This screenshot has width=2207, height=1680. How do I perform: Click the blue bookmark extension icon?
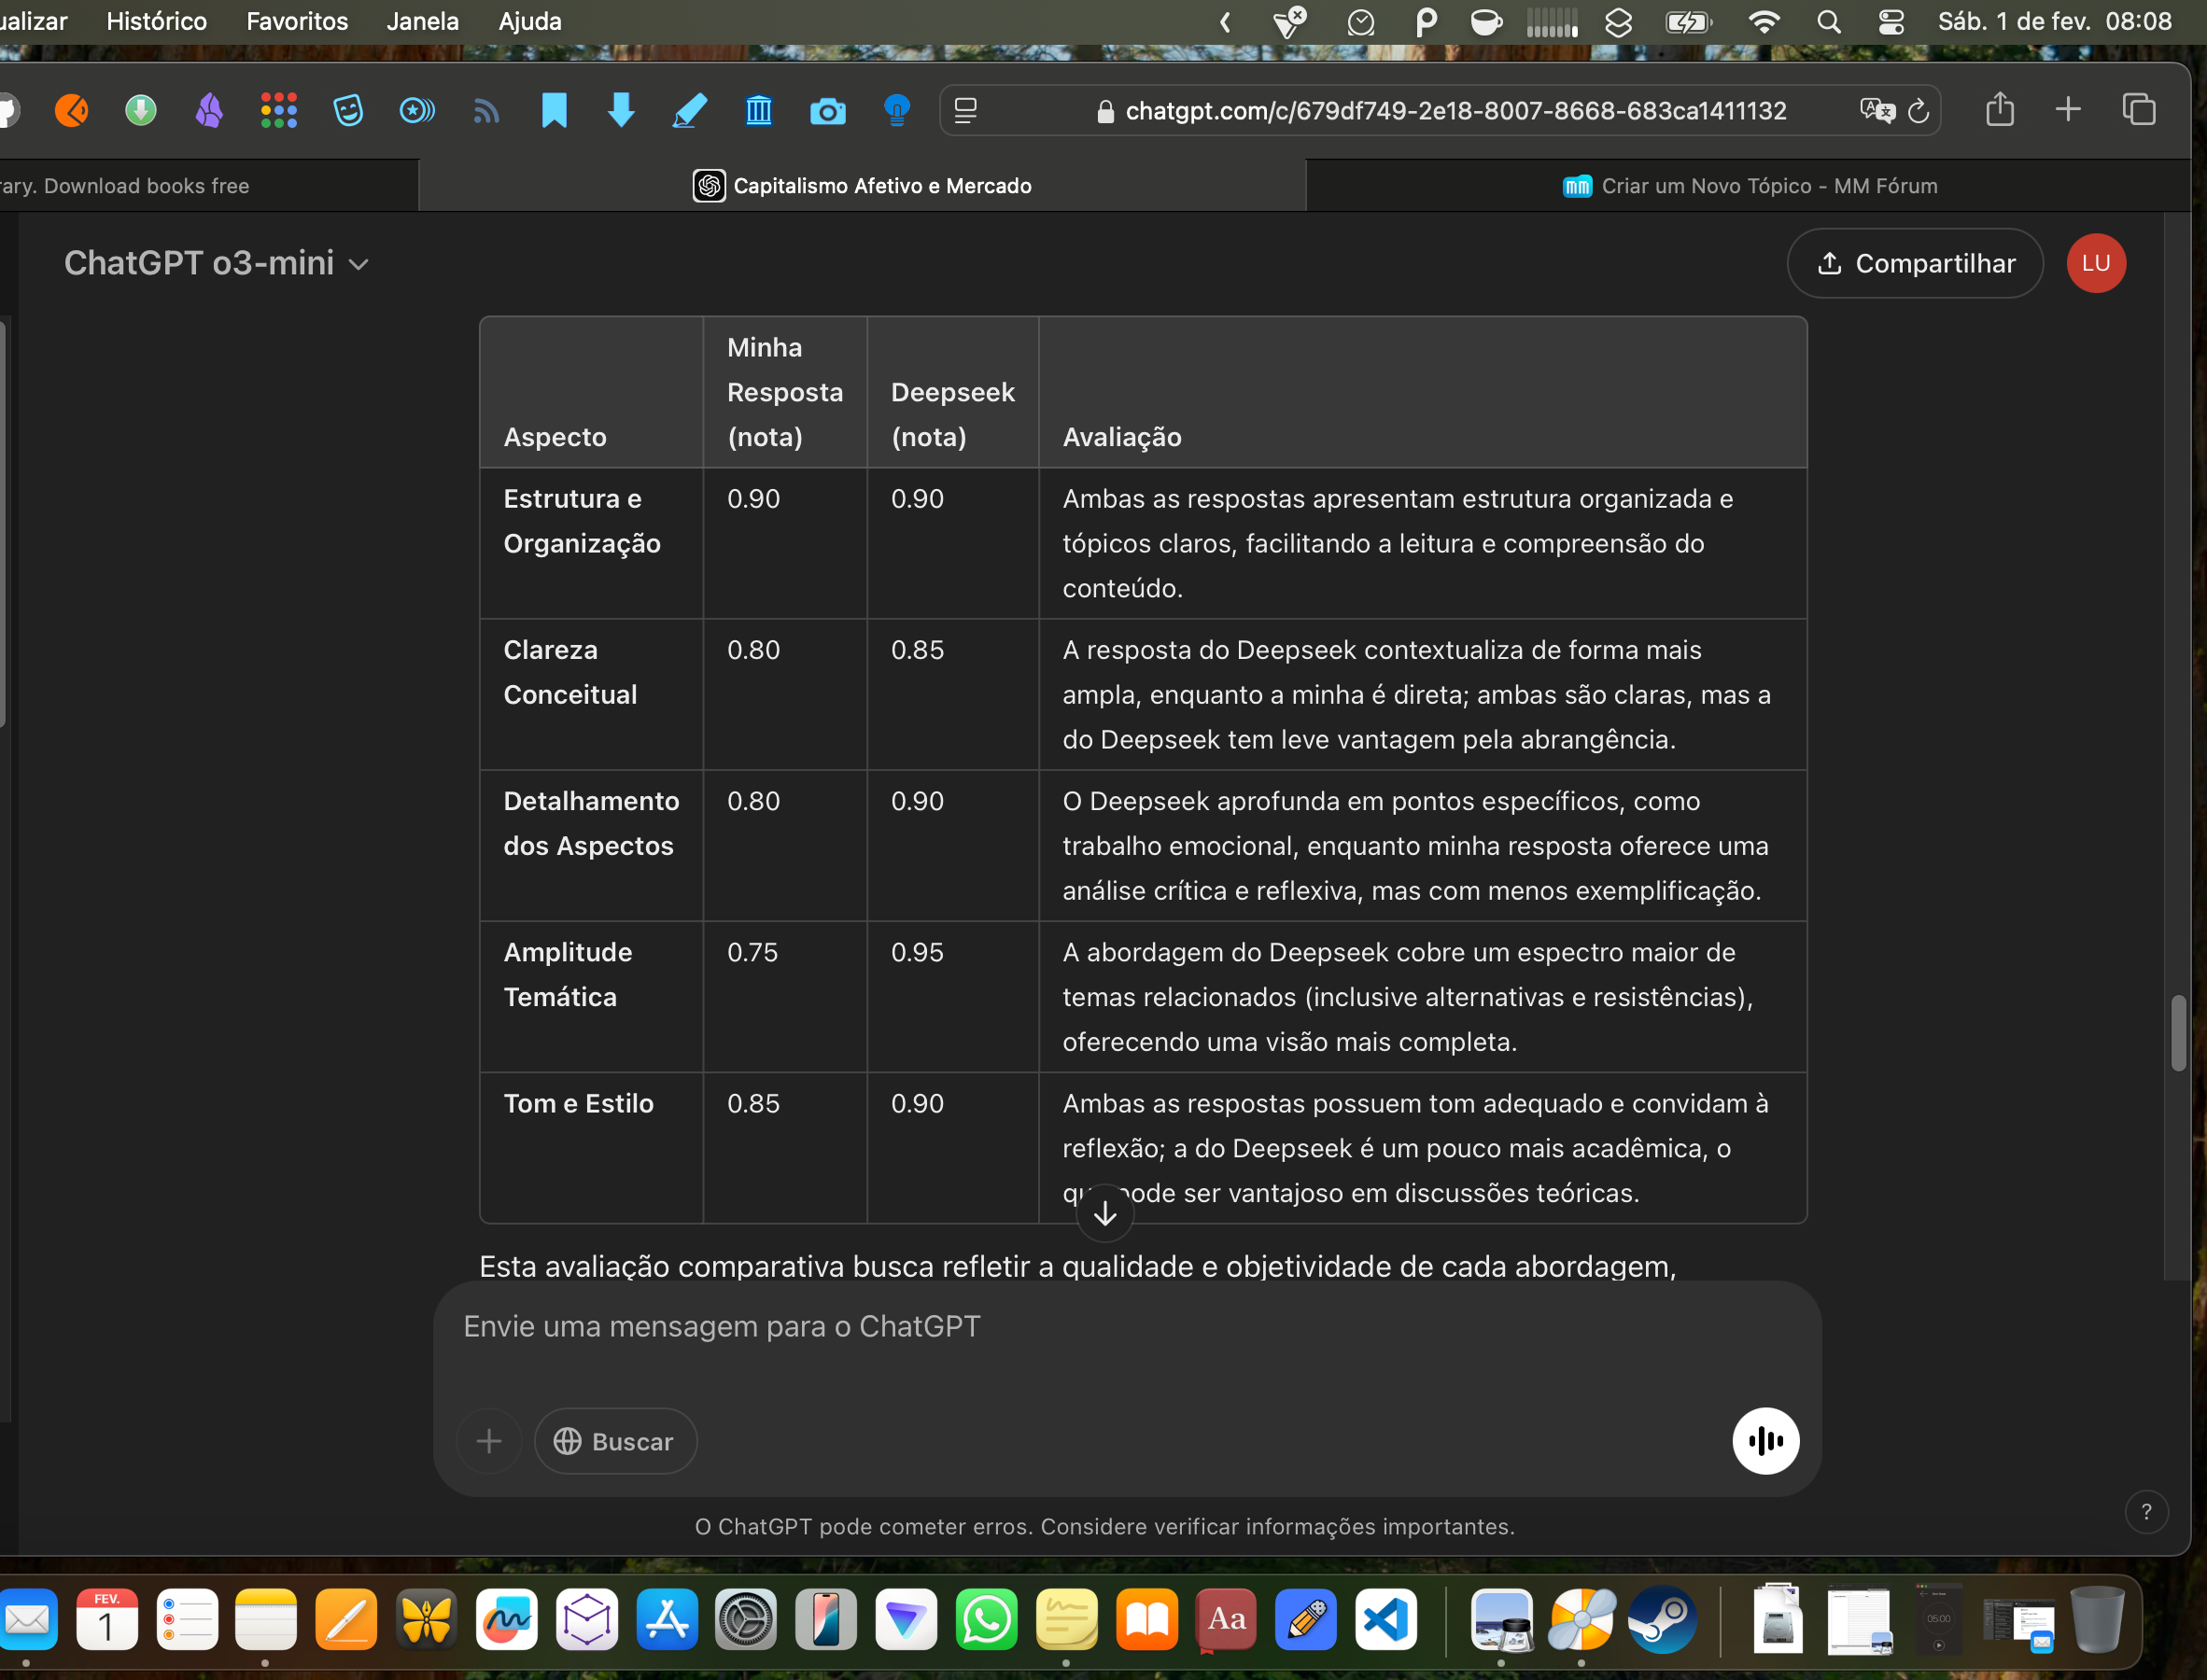tap(554, 110)
